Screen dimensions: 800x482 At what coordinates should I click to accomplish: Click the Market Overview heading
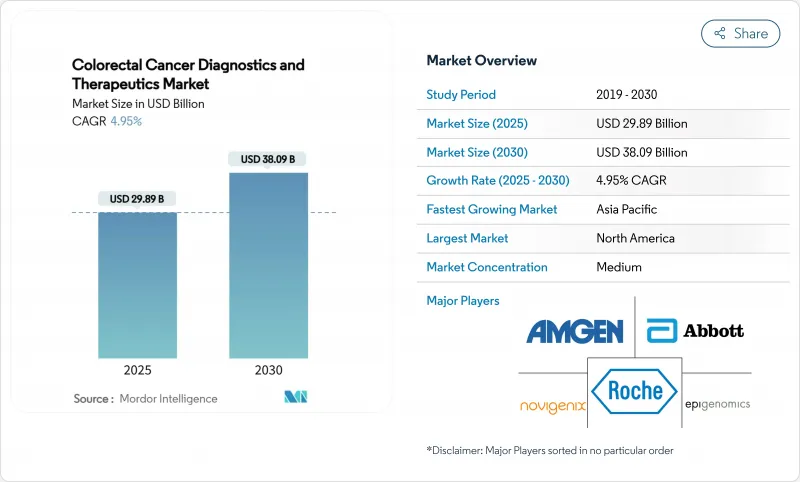click(481, 60)
